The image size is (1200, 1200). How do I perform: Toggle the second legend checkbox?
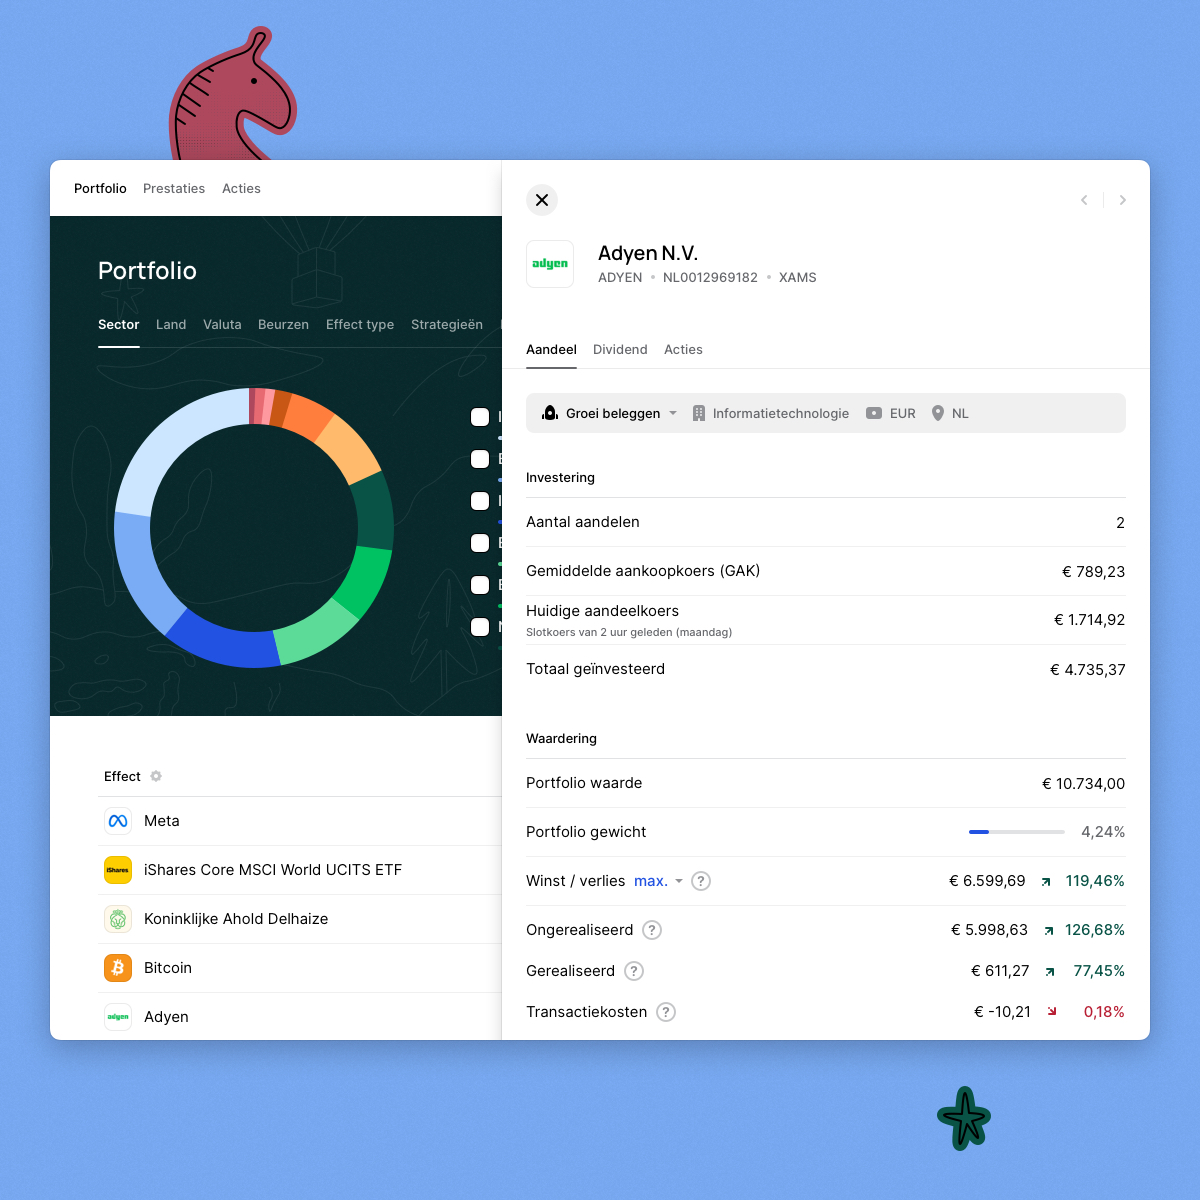click(480, 459)
